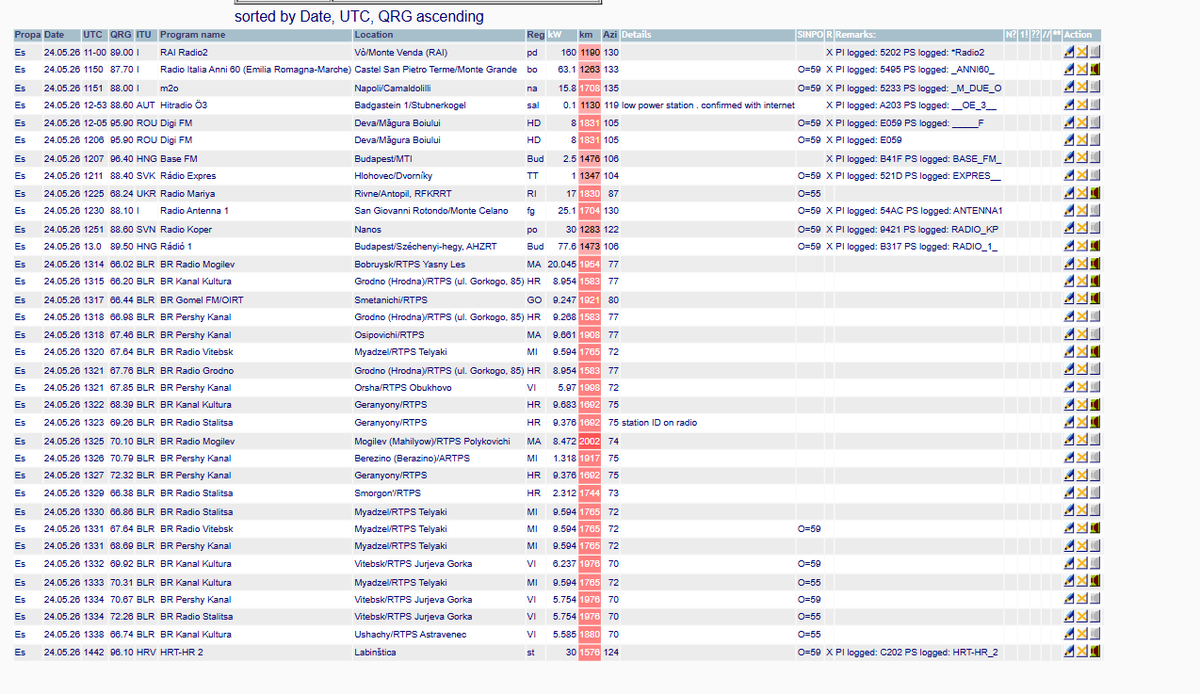Delete the m2o log entry
This screenshot has width=1200, height=694.
coord(1082,87)
